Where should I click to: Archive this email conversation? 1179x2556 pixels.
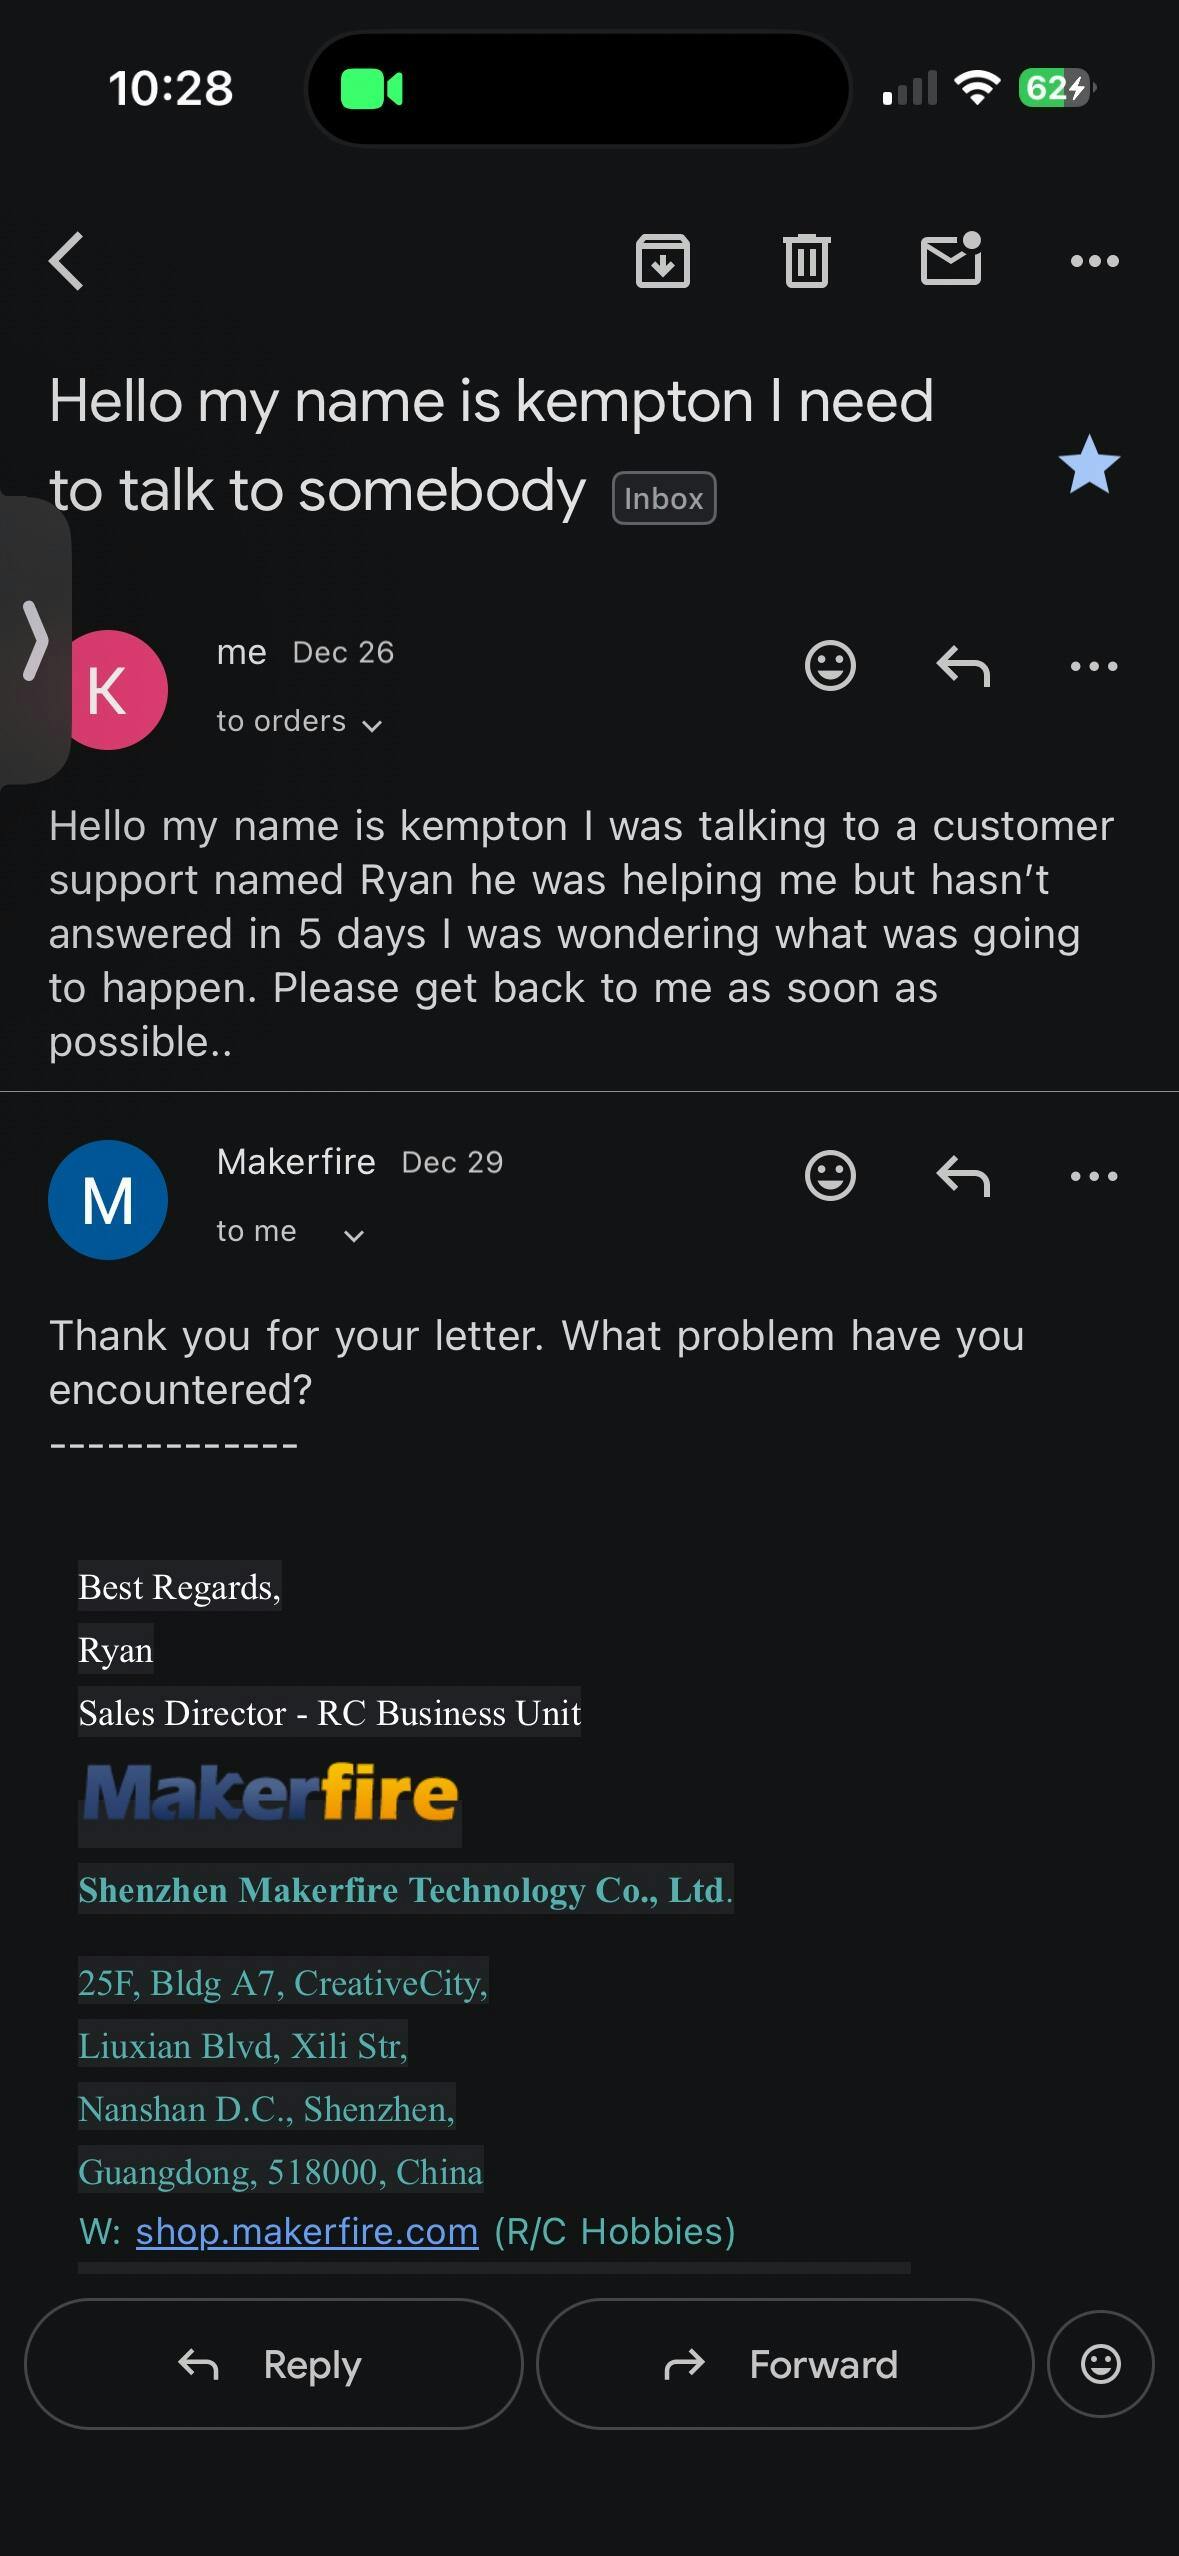coord(662,261)
